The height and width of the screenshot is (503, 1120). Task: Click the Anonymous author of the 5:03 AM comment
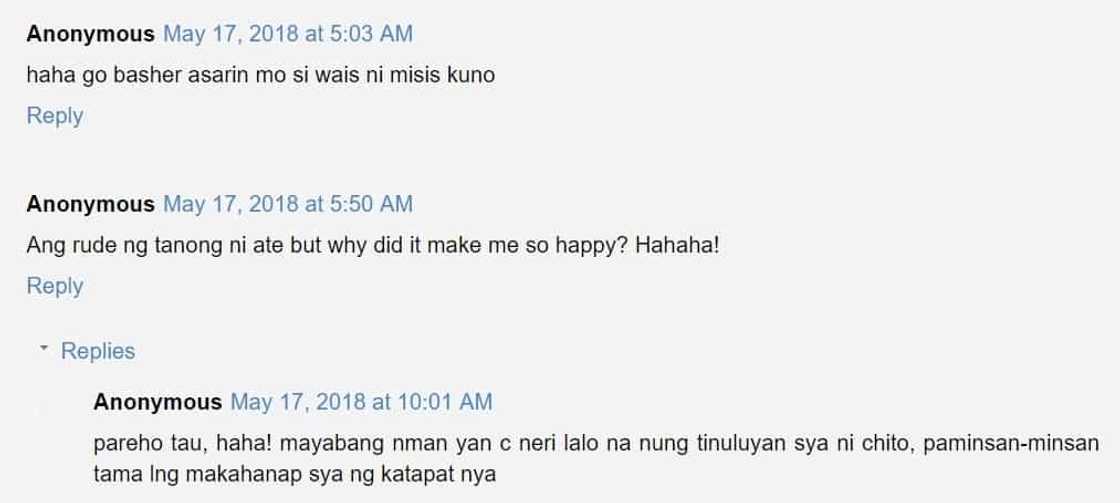91,34
